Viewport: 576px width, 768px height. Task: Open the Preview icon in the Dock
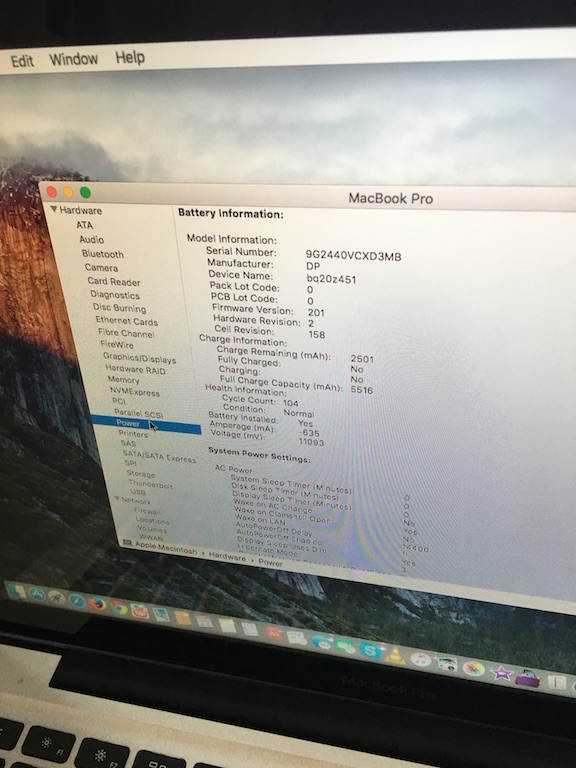[x=161, y=614]
